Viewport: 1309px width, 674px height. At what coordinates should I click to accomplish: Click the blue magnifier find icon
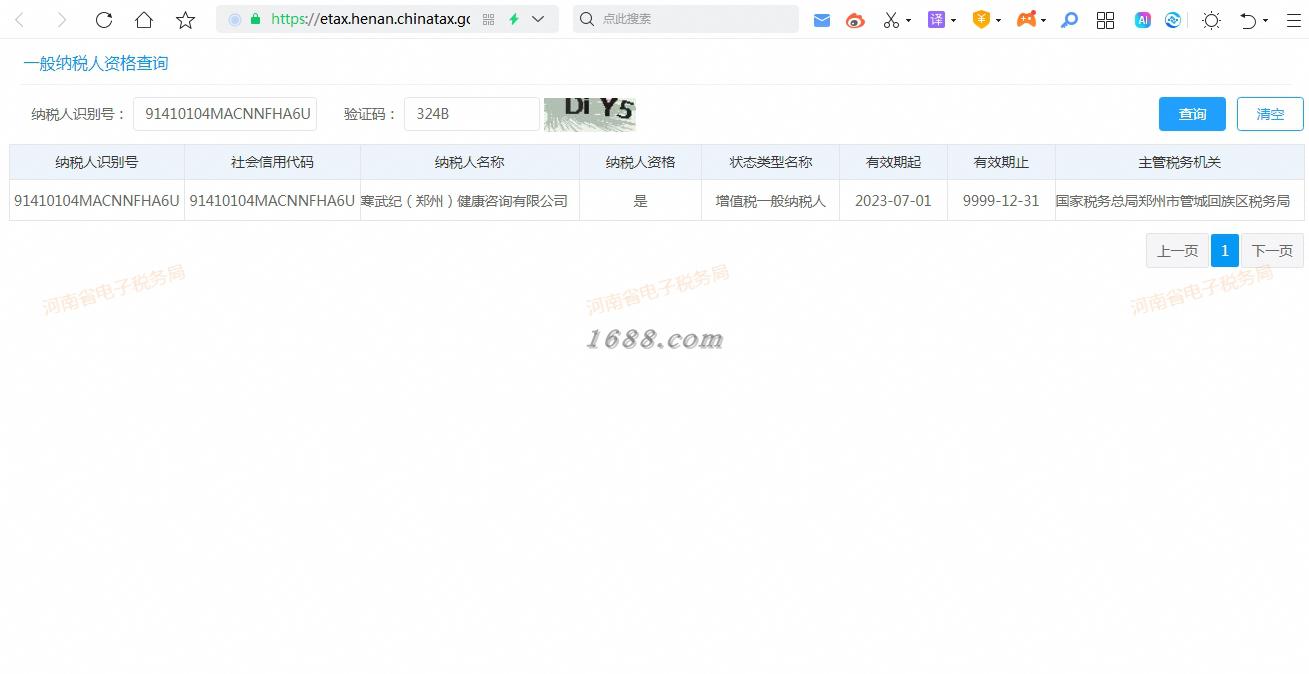click(x=1069, y=20)
